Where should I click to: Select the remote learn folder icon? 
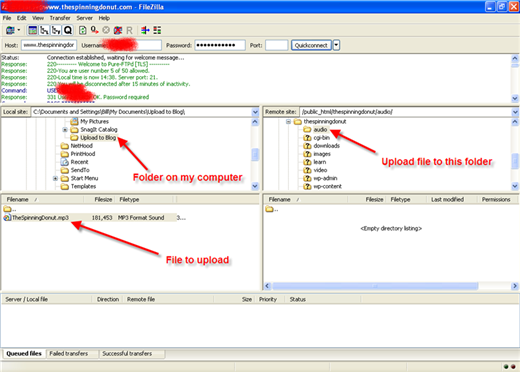pos(307,162)
